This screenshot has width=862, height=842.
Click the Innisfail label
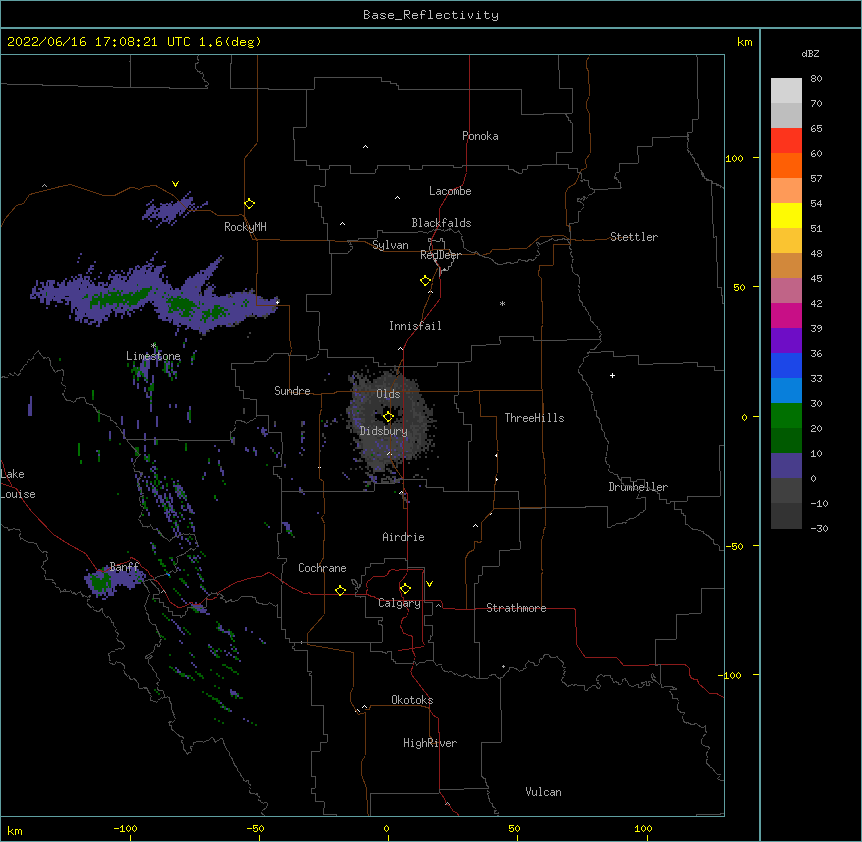pyautogui.click(x=415, y=326)
